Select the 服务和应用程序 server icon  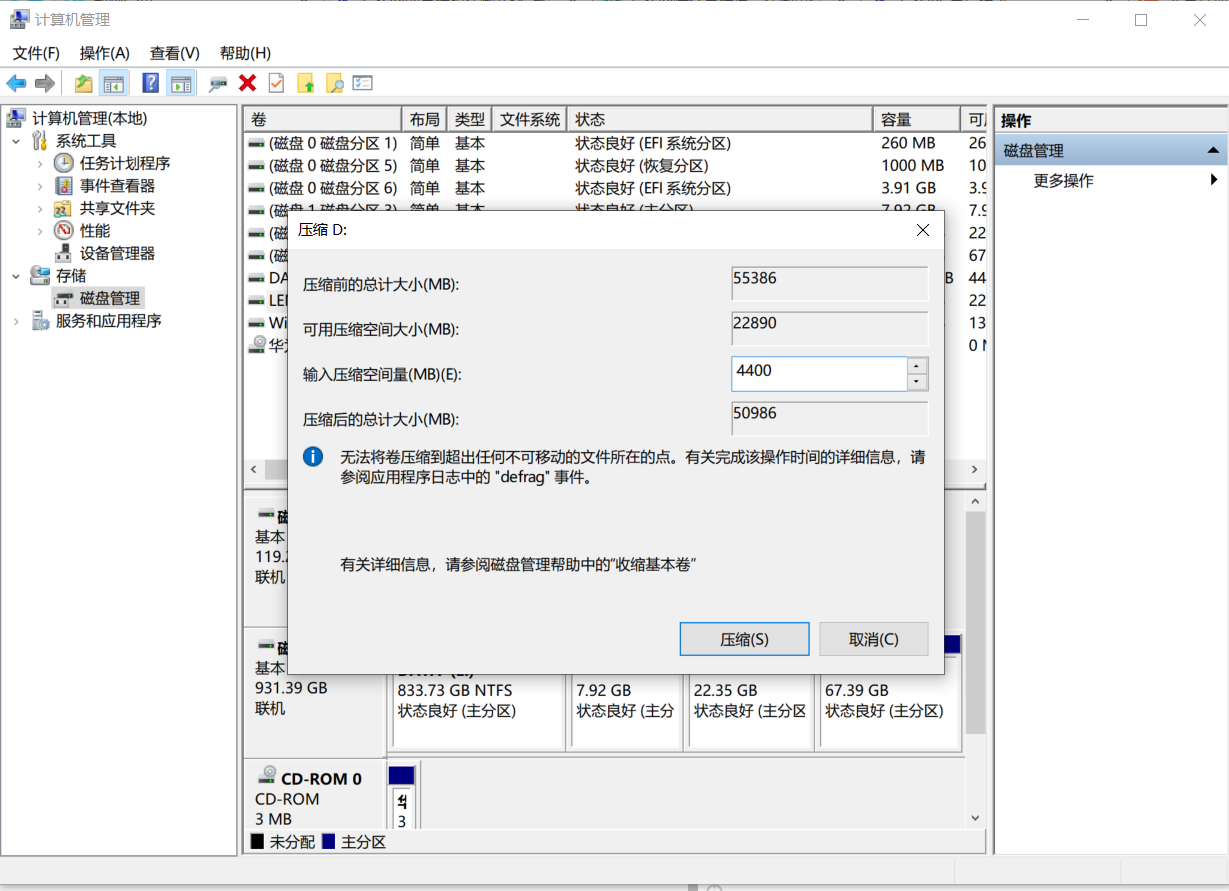click(41, 321)
